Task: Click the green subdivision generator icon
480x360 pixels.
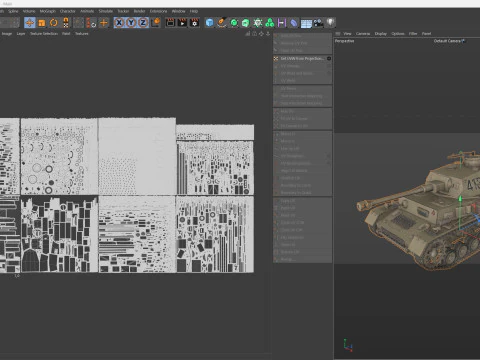Action: [234, 23]
